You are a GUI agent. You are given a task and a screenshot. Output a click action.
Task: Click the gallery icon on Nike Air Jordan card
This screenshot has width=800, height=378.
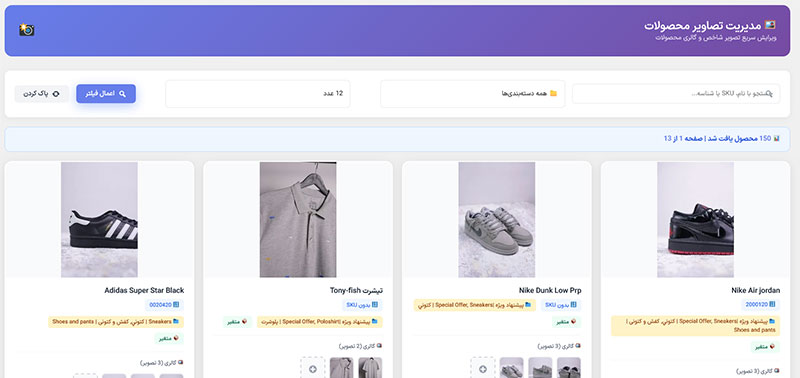point(777,371)
